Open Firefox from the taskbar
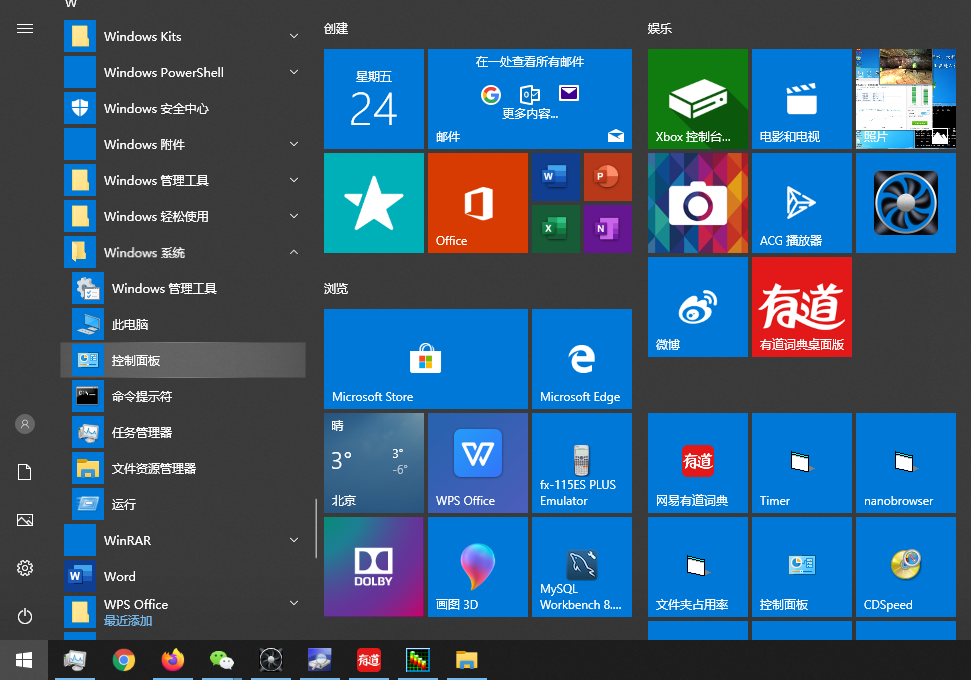971x680 pixels. [173, 660]
